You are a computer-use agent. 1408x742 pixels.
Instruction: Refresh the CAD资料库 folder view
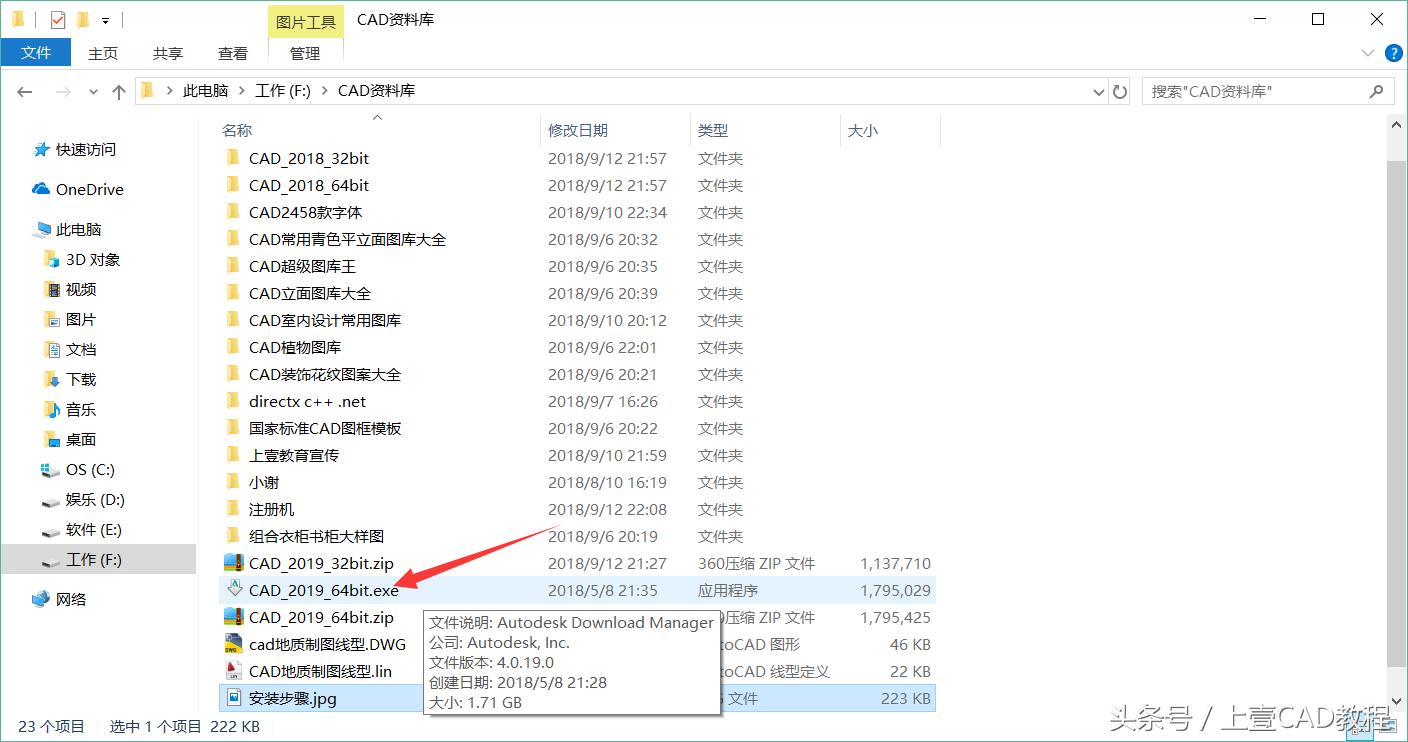(1120, 91)
